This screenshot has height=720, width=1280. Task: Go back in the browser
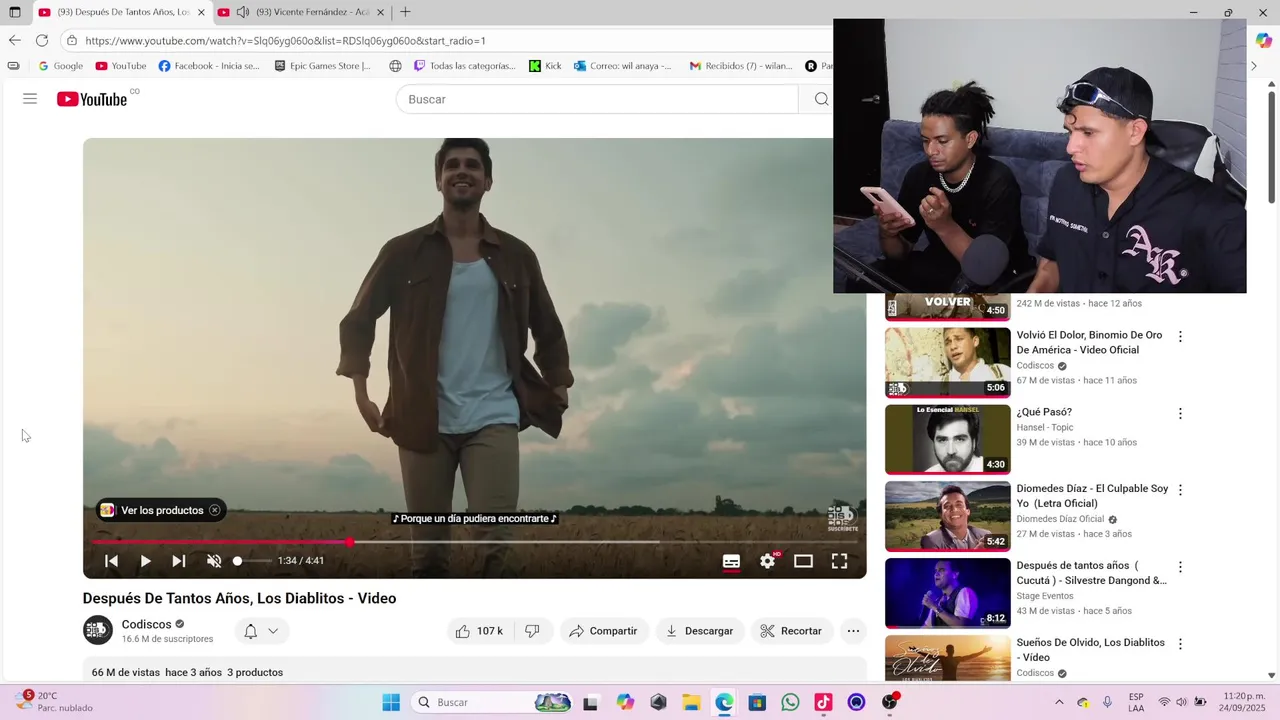point(14,40)
